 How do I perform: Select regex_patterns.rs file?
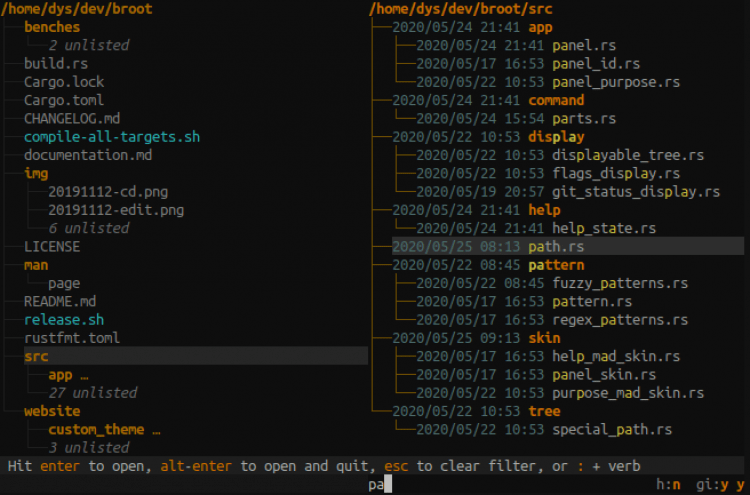pos(620,320)
